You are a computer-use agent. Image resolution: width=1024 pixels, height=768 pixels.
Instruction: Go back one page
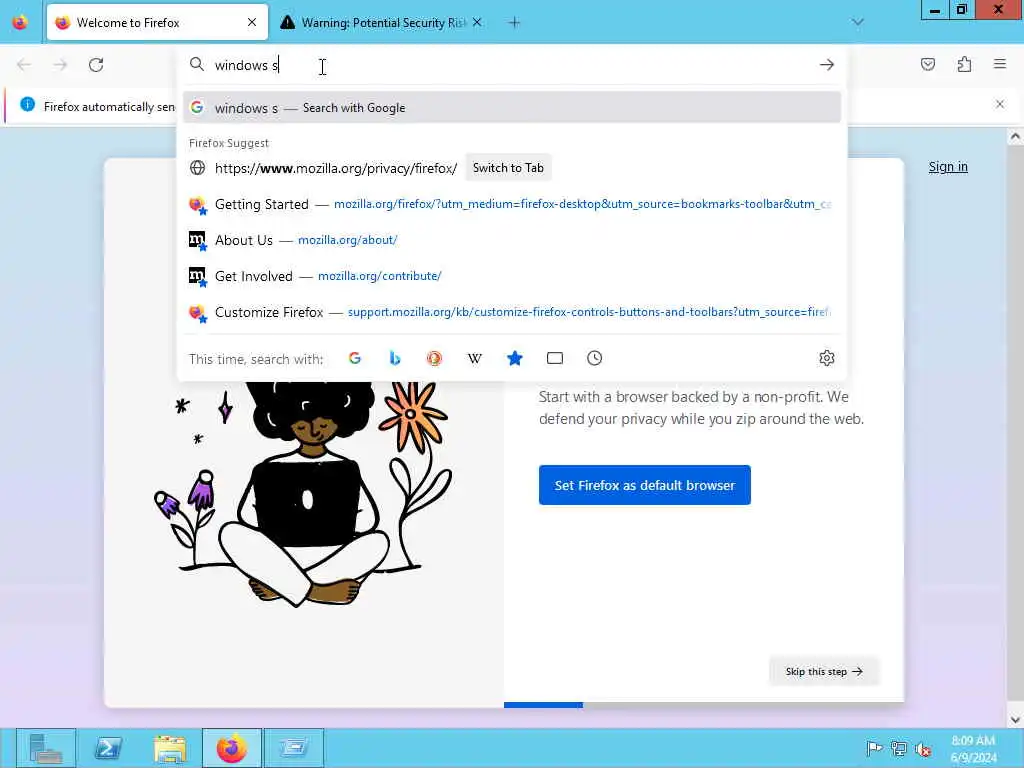click(24, 65)
